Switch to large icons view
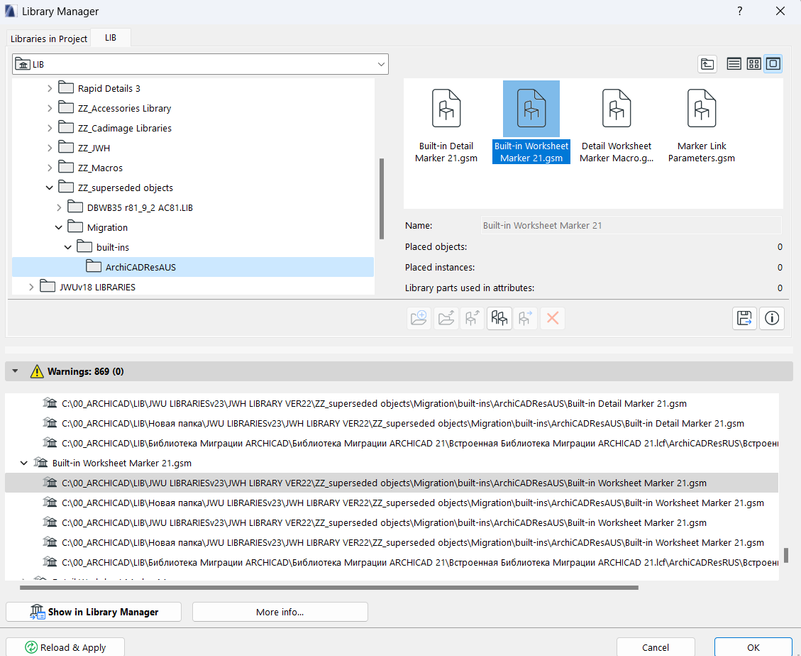 point(773,64)
